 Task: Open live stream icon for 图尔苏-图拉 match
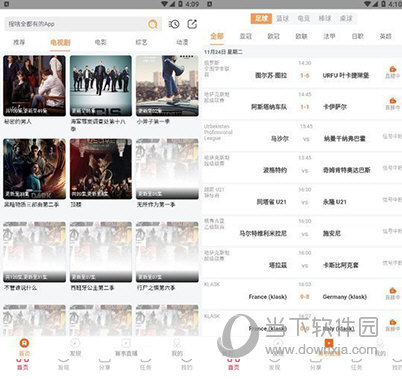point(393,69)
